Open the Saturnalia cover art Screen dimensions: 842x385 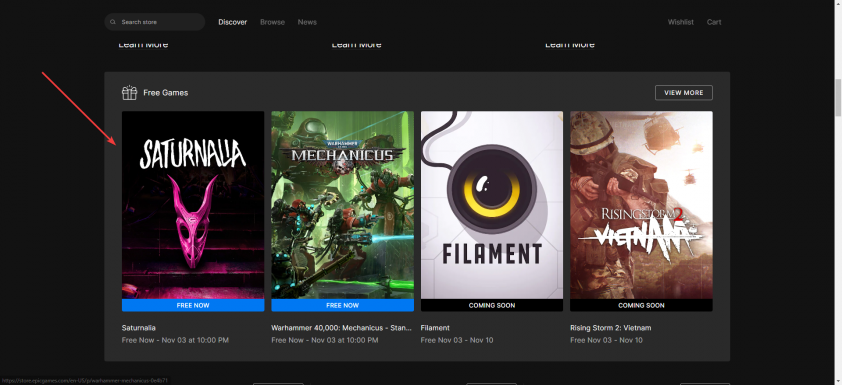(x=193, y=205)
